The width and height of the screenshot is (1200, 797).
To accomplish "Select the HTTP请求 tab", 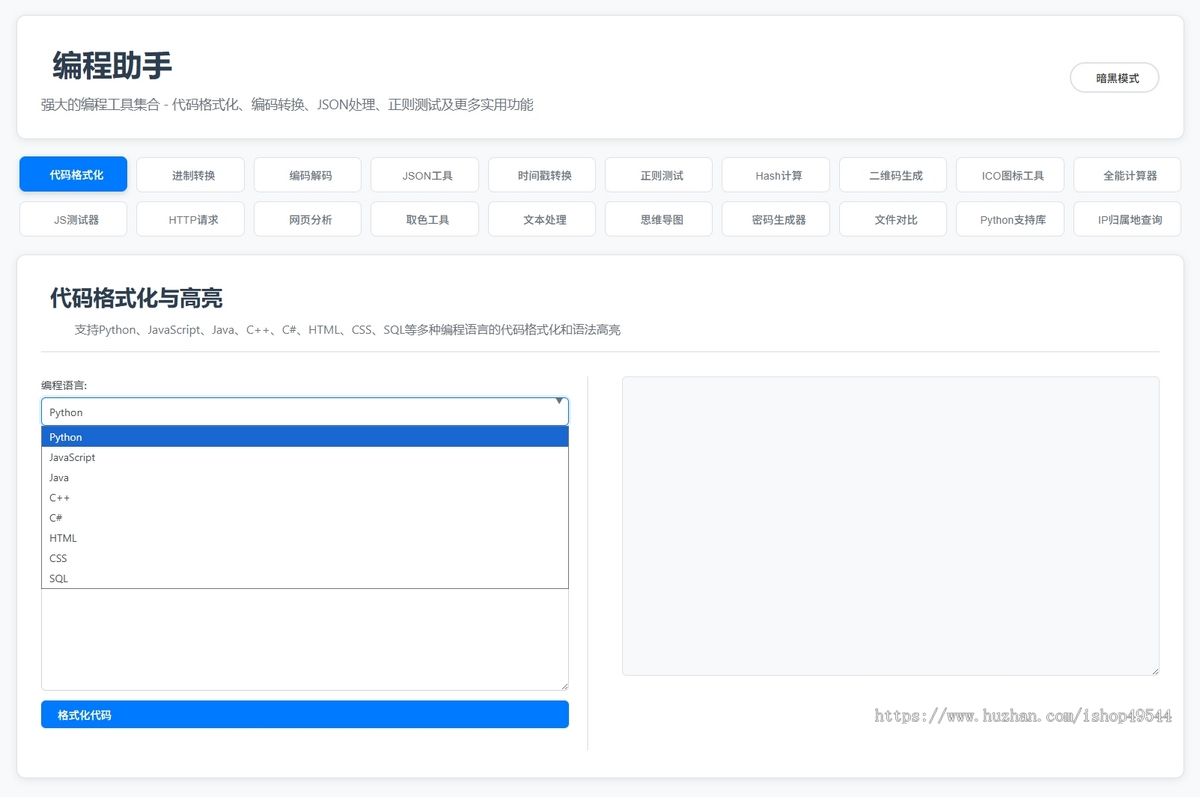I will coord(190,219).
